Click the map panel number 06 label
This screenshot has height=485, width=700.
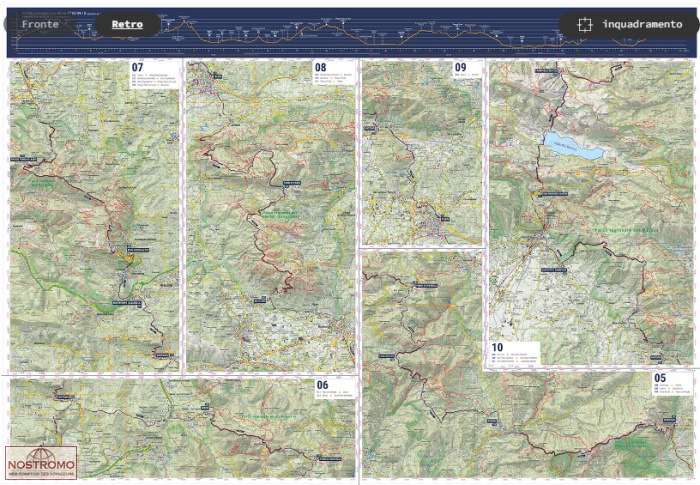[x=322, y=385]
